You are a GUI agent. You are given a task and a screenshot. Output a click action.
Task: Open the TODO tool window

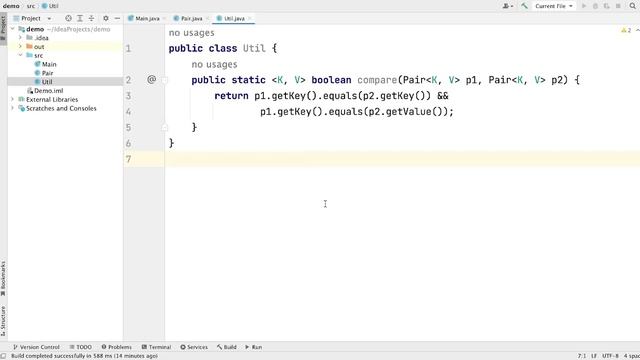click(x=80, y=347)
